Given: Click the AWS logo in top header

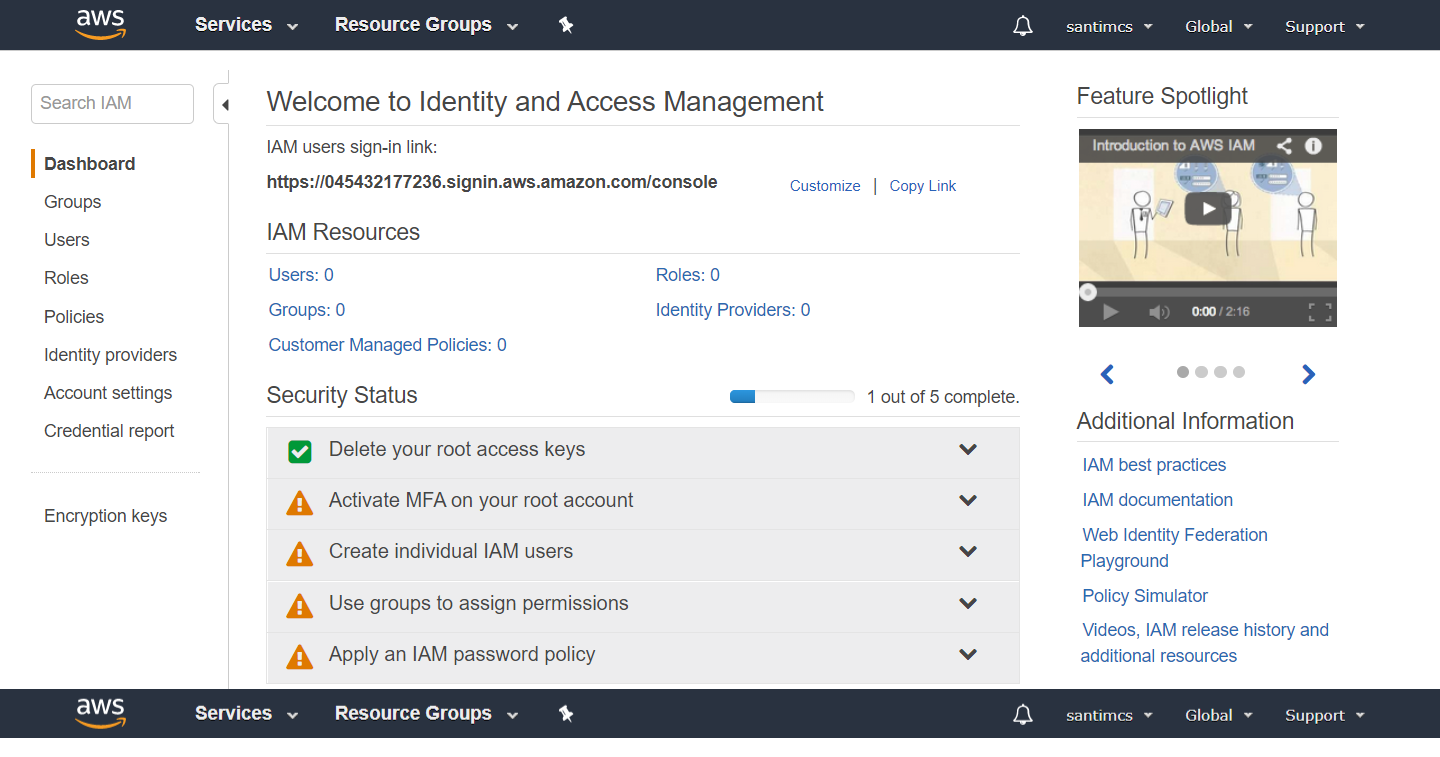Looking at the screenshot, I should 101,25.
